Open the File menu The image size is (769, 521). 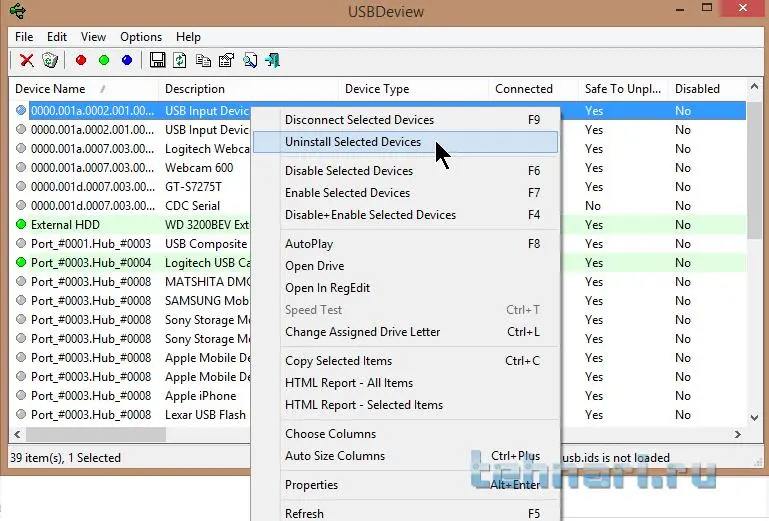click(x=24, y=37)
